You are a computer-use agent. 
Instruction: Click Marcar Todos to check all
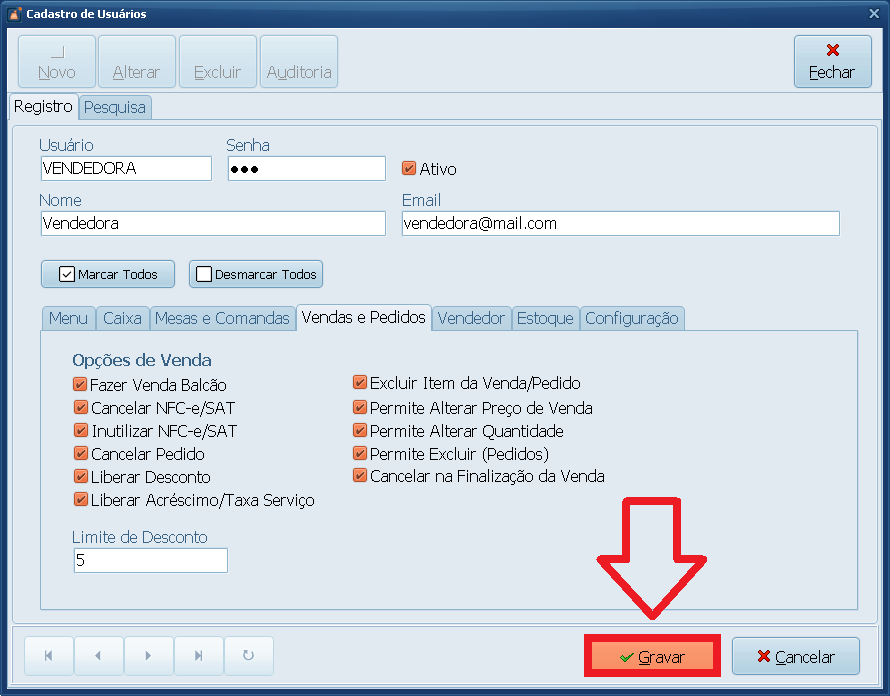[x=108, y=274]
